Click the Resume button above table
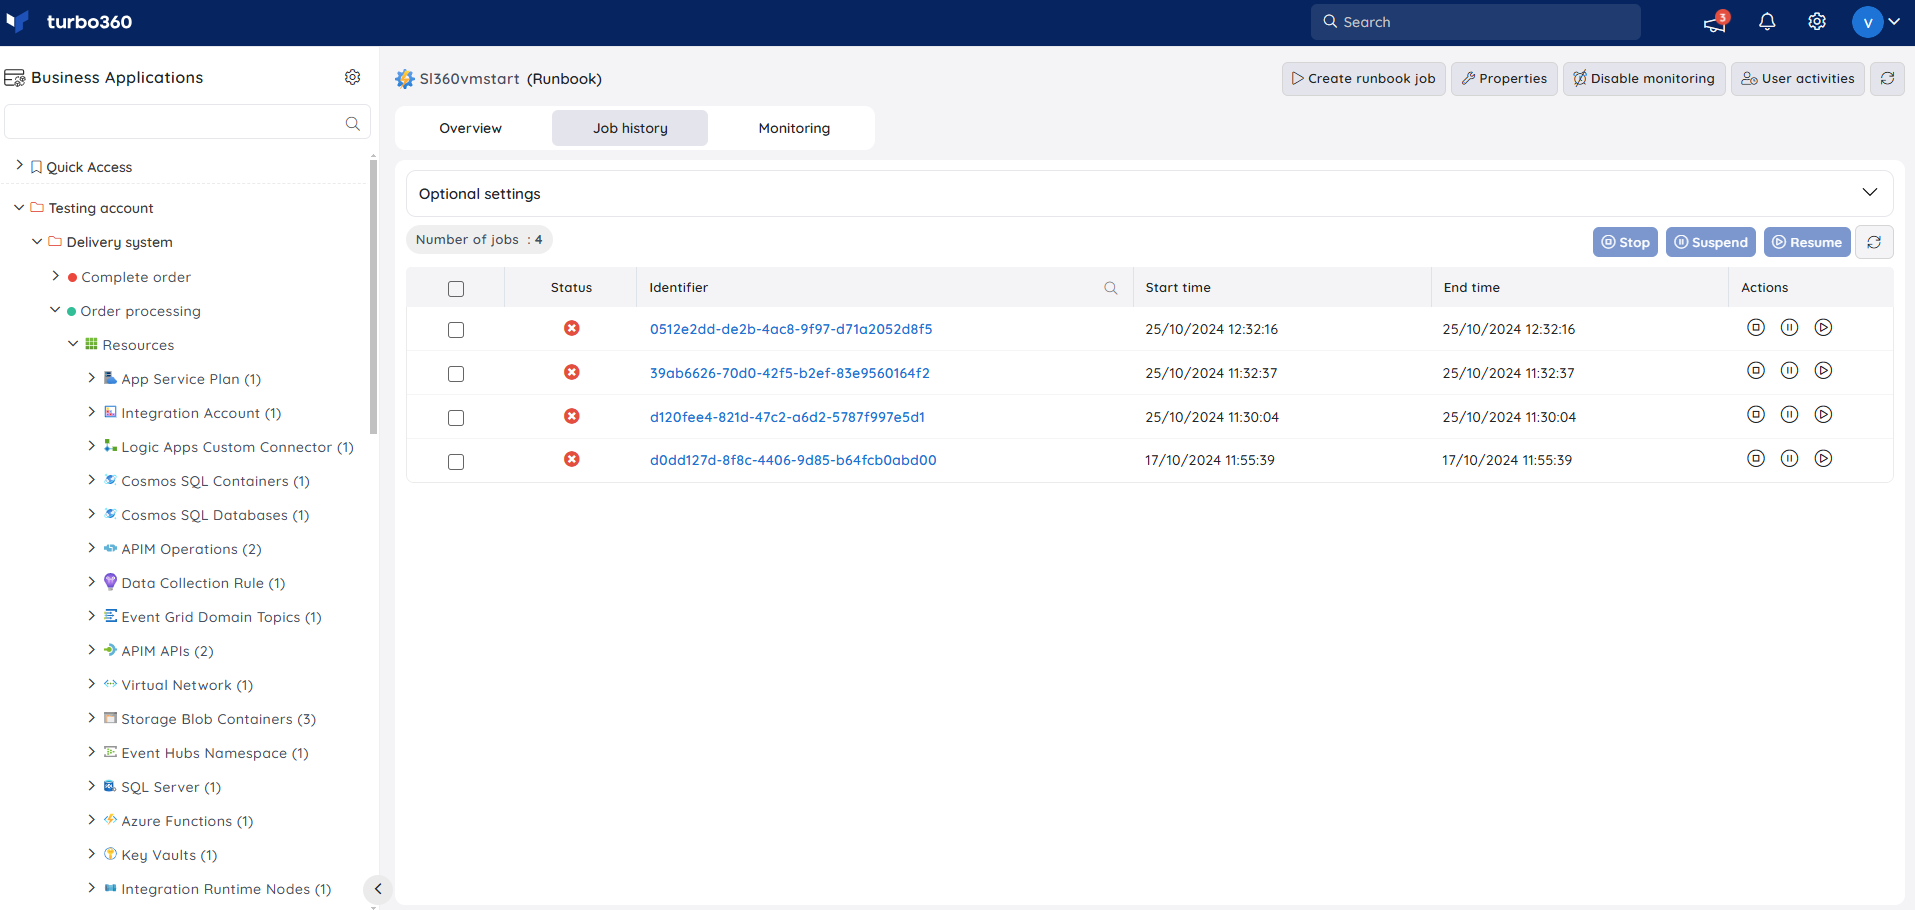The height and width of the screenshot is (910, 1915). tap(1806, 242)
